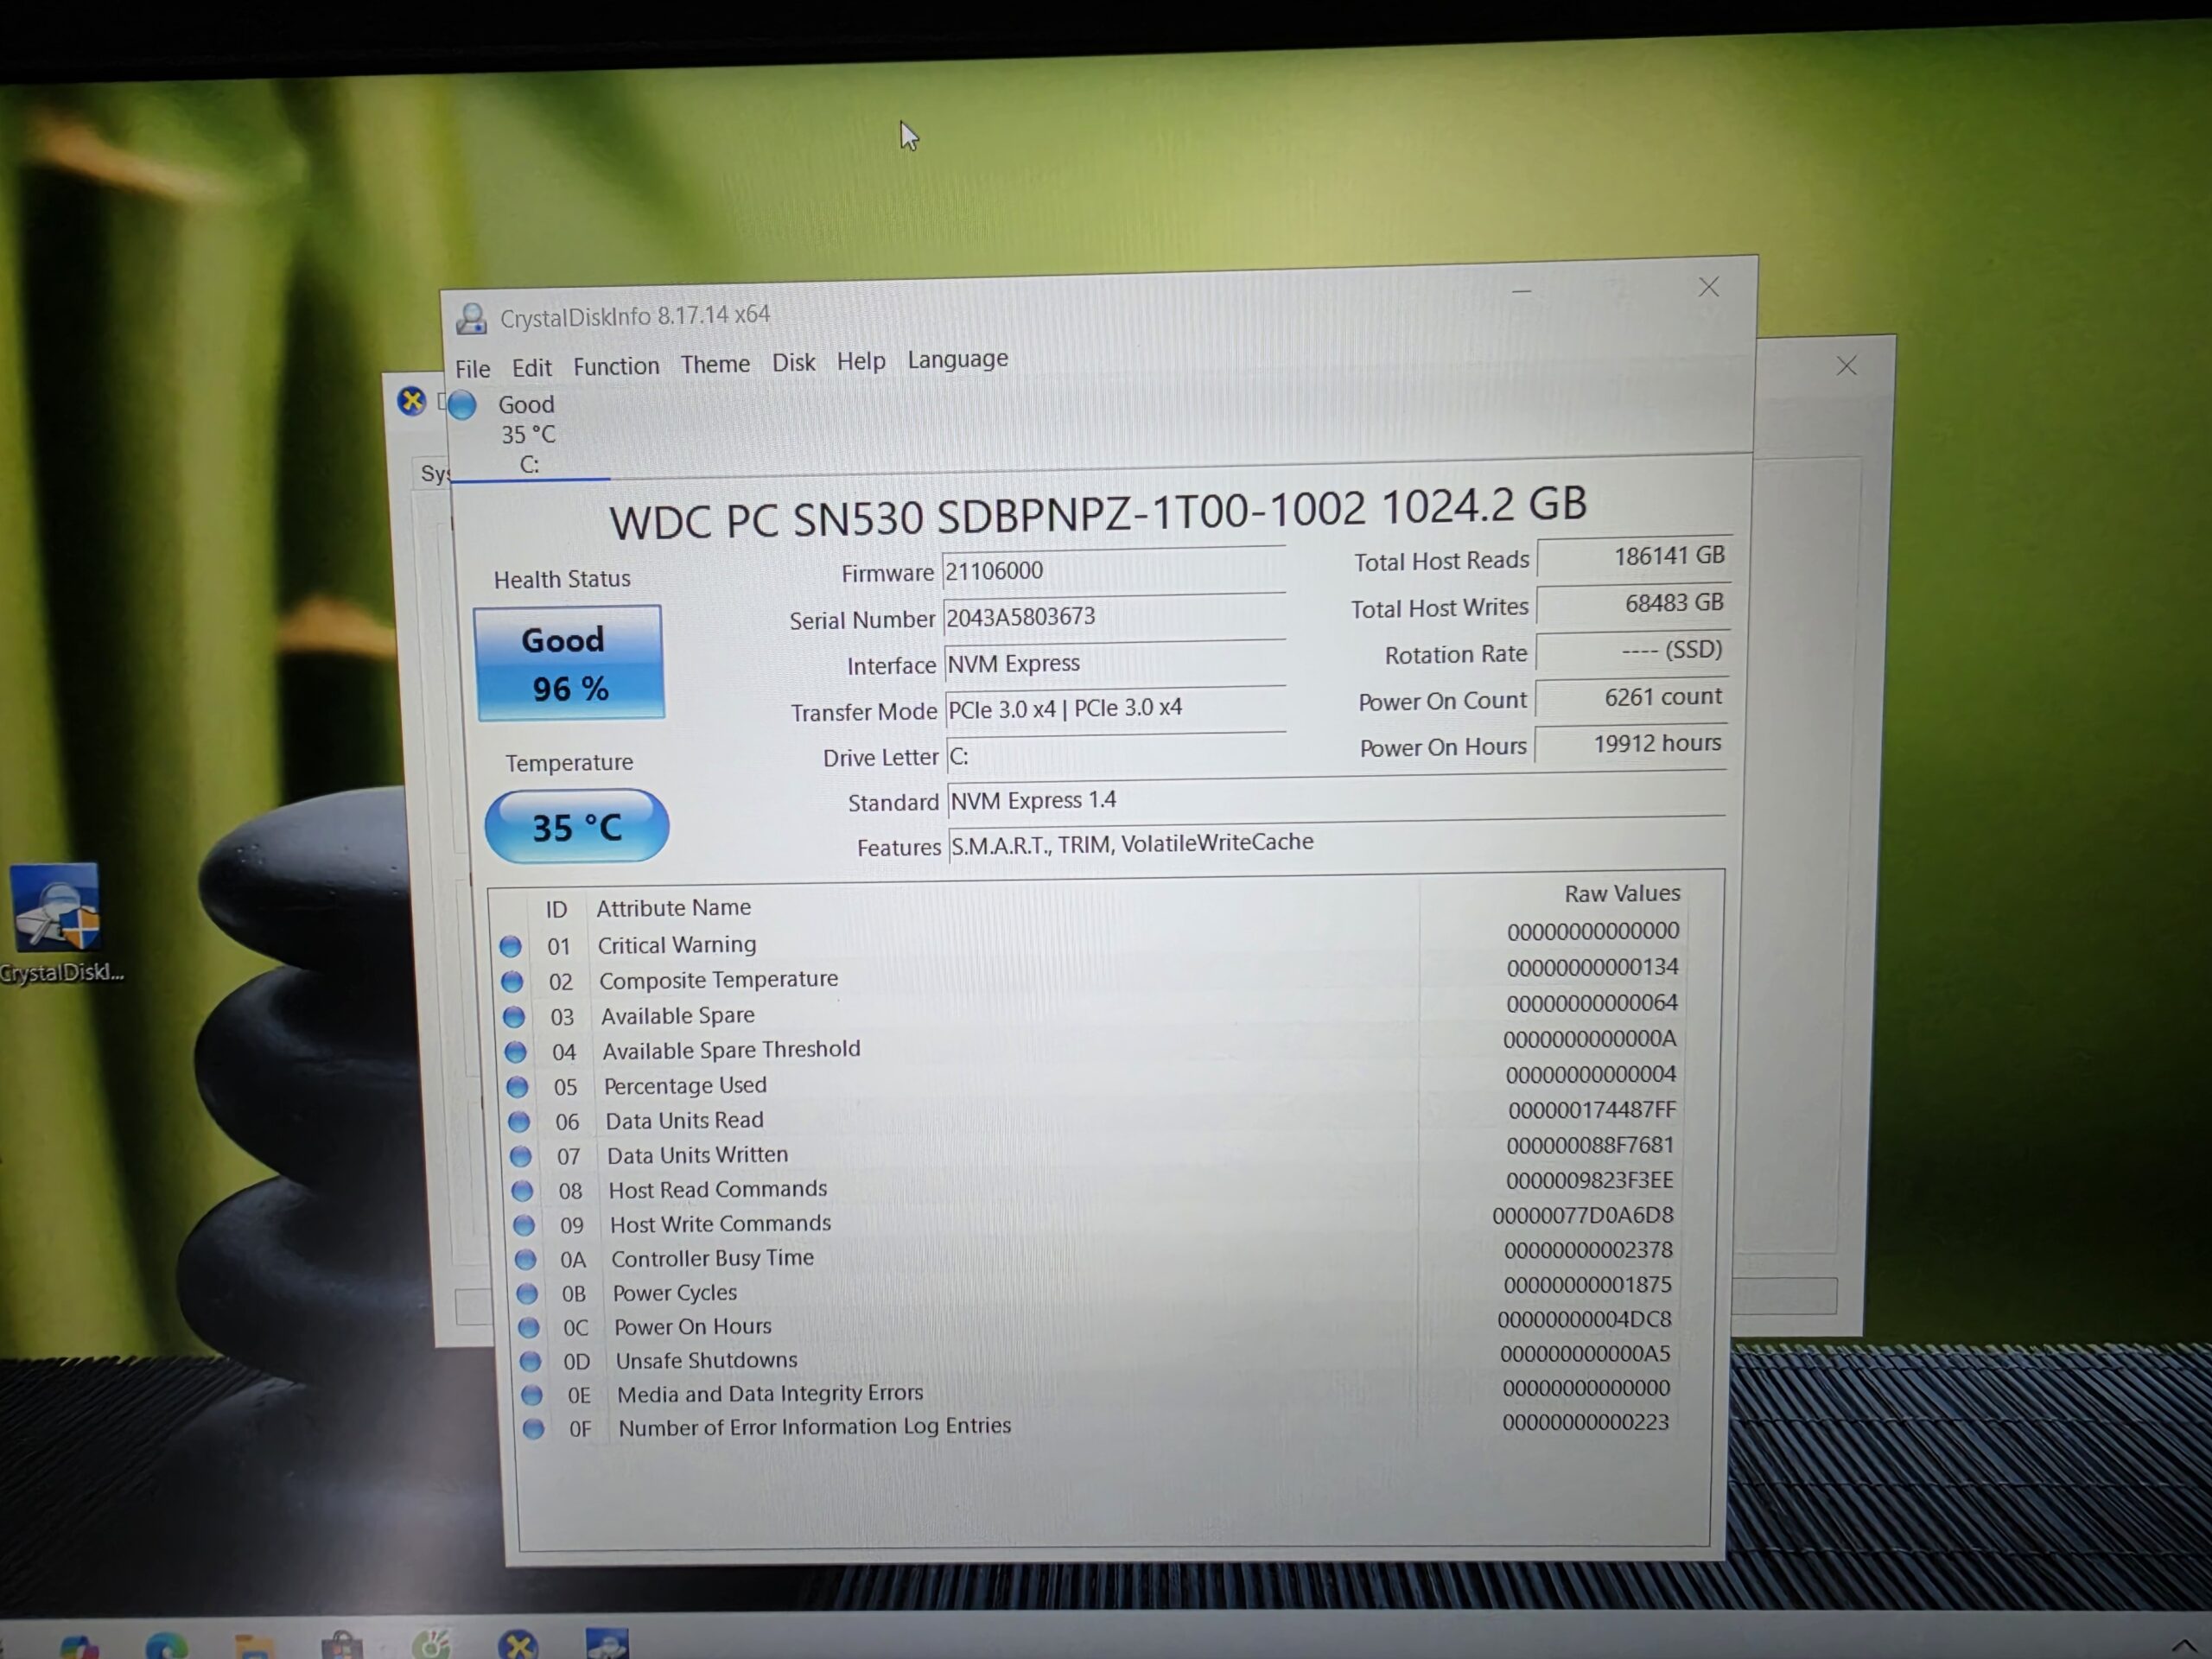Image resolution: width=2212 pixels, height=1659 pixels.
Task: Click the status dot for Power Cycles
Action: pyautogui.click(x=527, y=1294)
